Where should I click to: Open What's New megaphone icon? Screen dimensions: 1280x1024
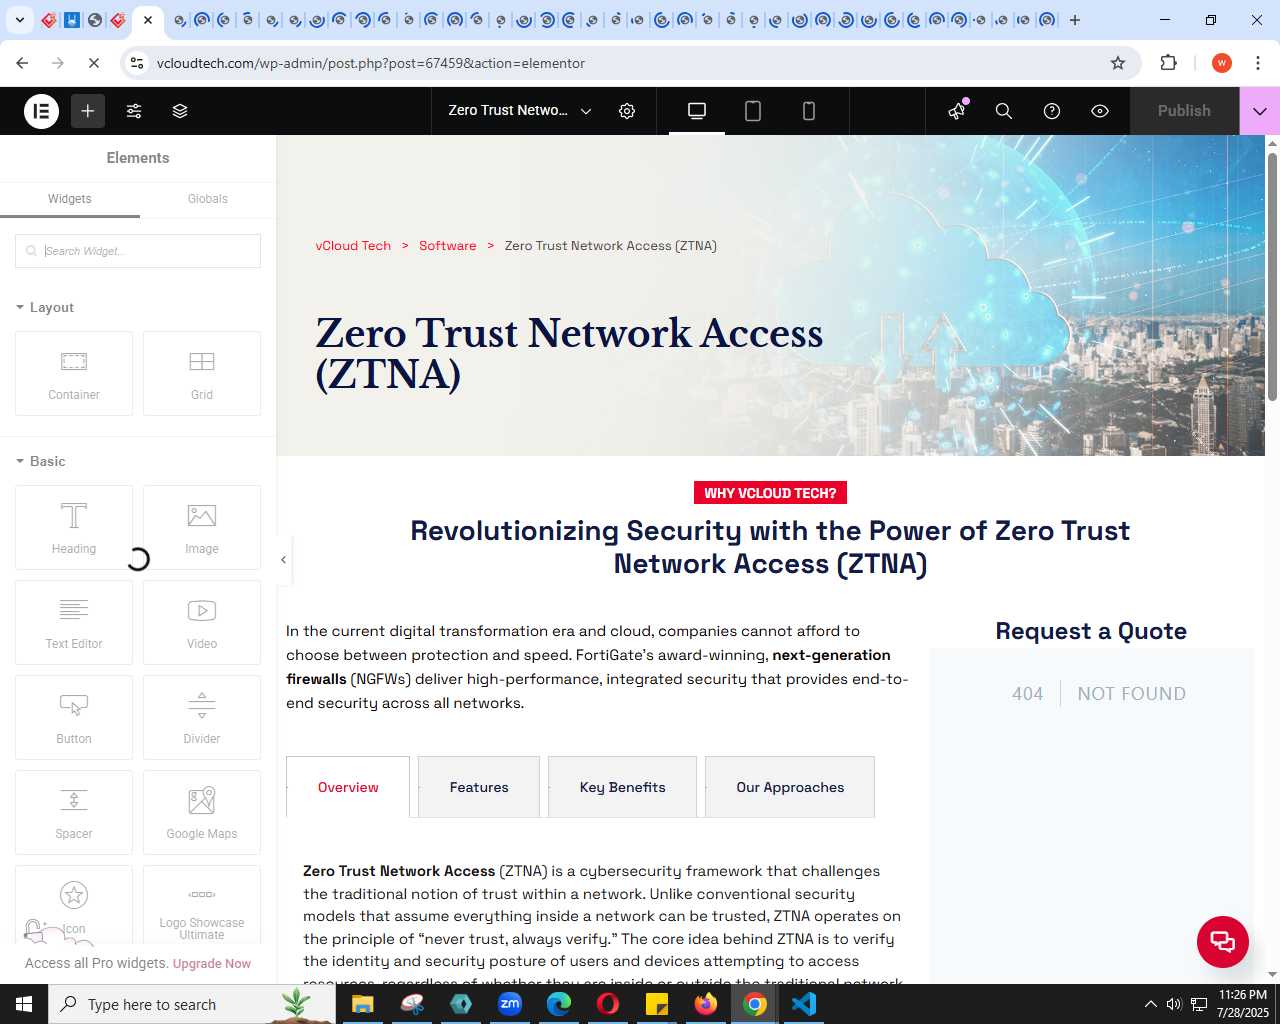tap(957, 111)
